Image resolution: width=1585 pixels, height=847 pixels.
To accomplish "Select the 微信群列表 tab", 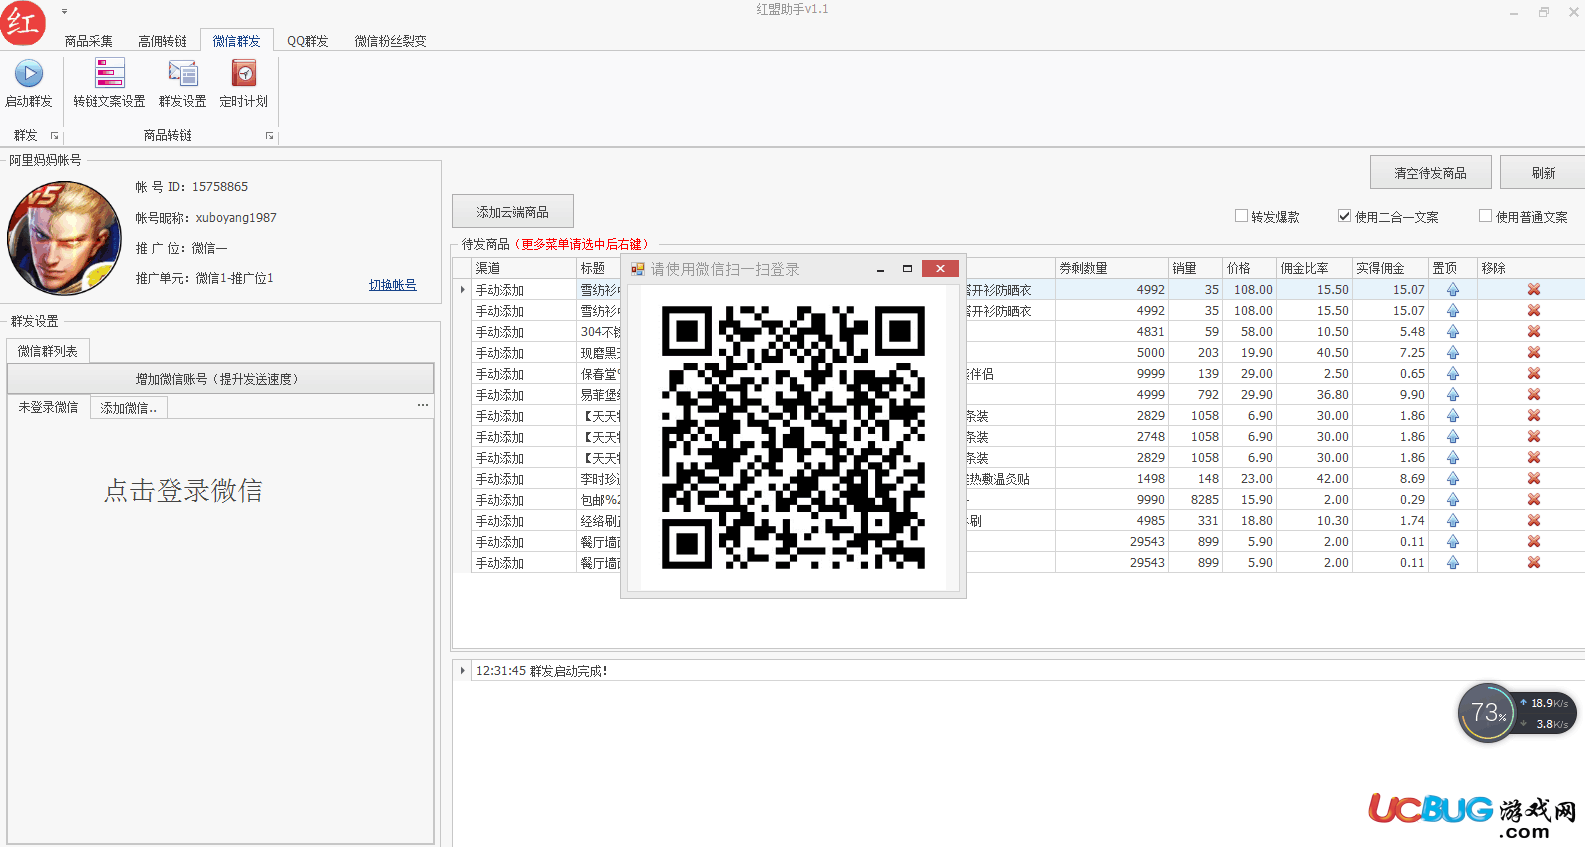I will click(x=48, y=351).
